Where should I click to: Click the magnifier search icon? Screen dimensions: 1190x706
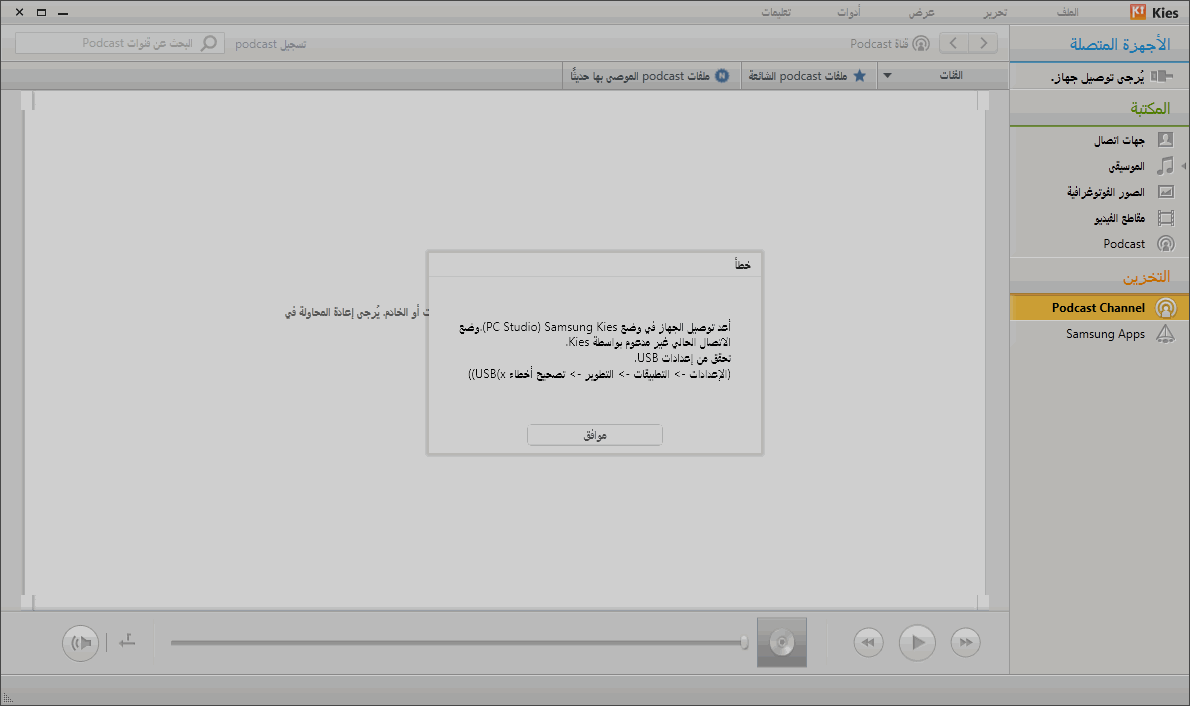pyautogui.click(x=209, y=43)
